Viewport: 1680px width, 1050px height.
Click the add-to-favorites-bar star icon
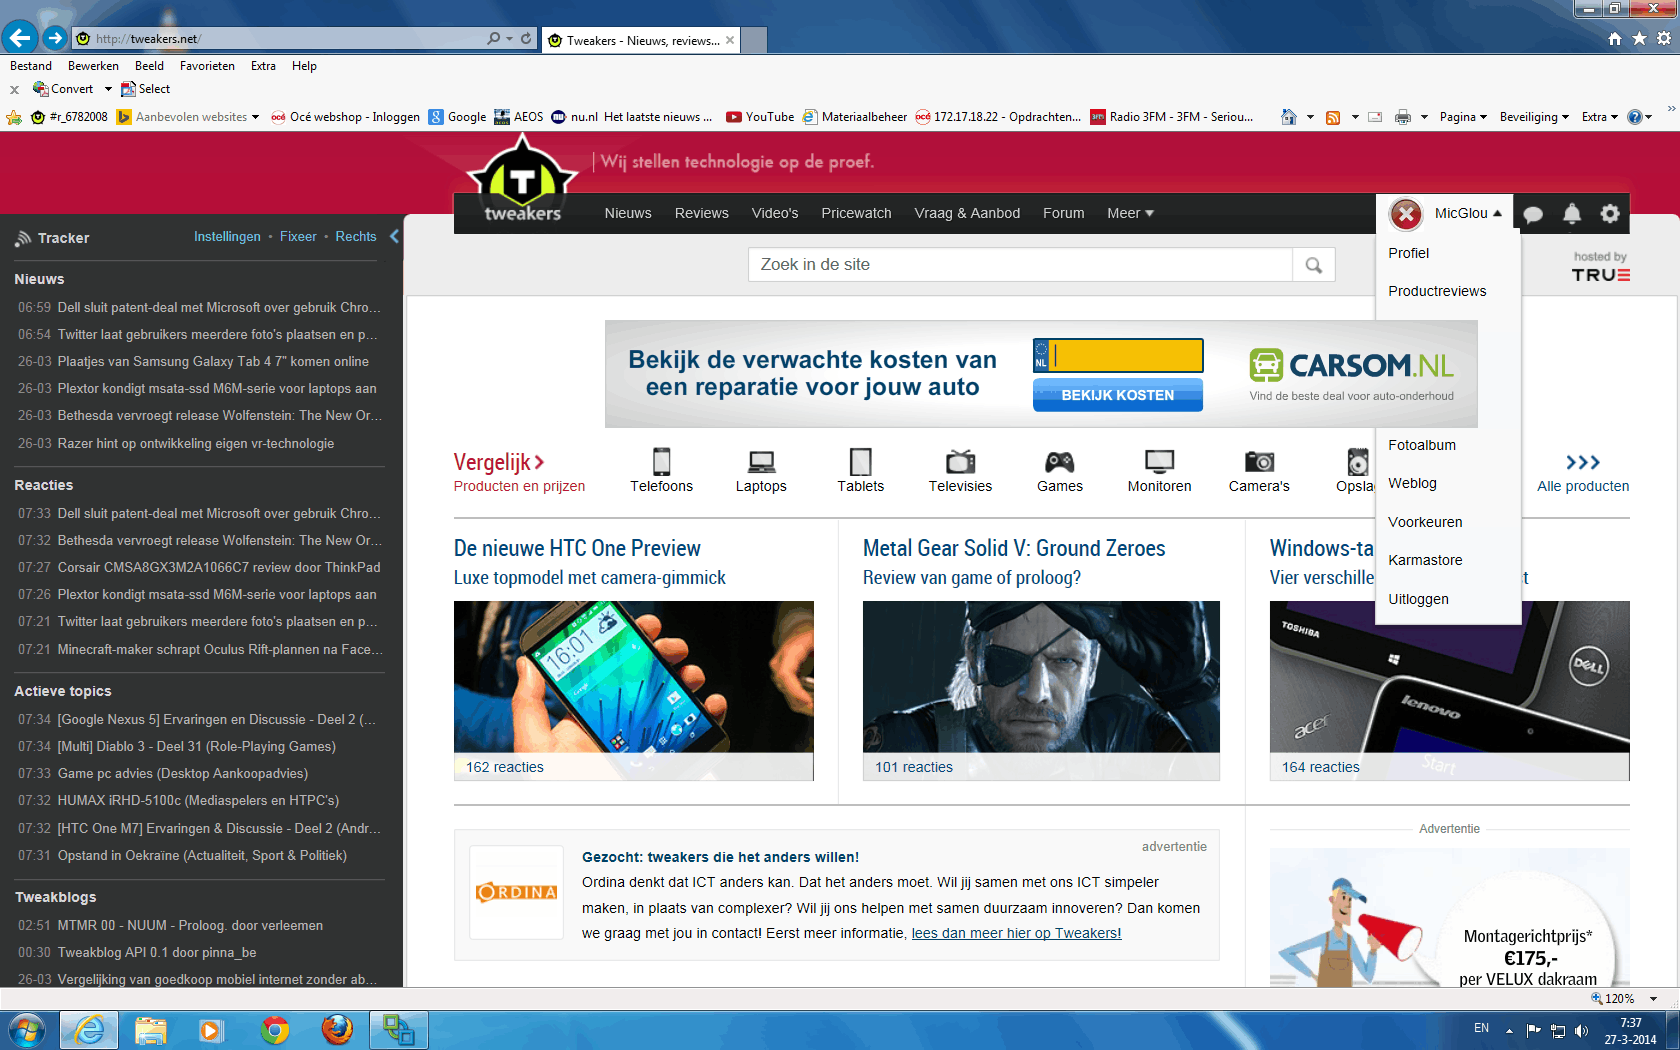14,117
